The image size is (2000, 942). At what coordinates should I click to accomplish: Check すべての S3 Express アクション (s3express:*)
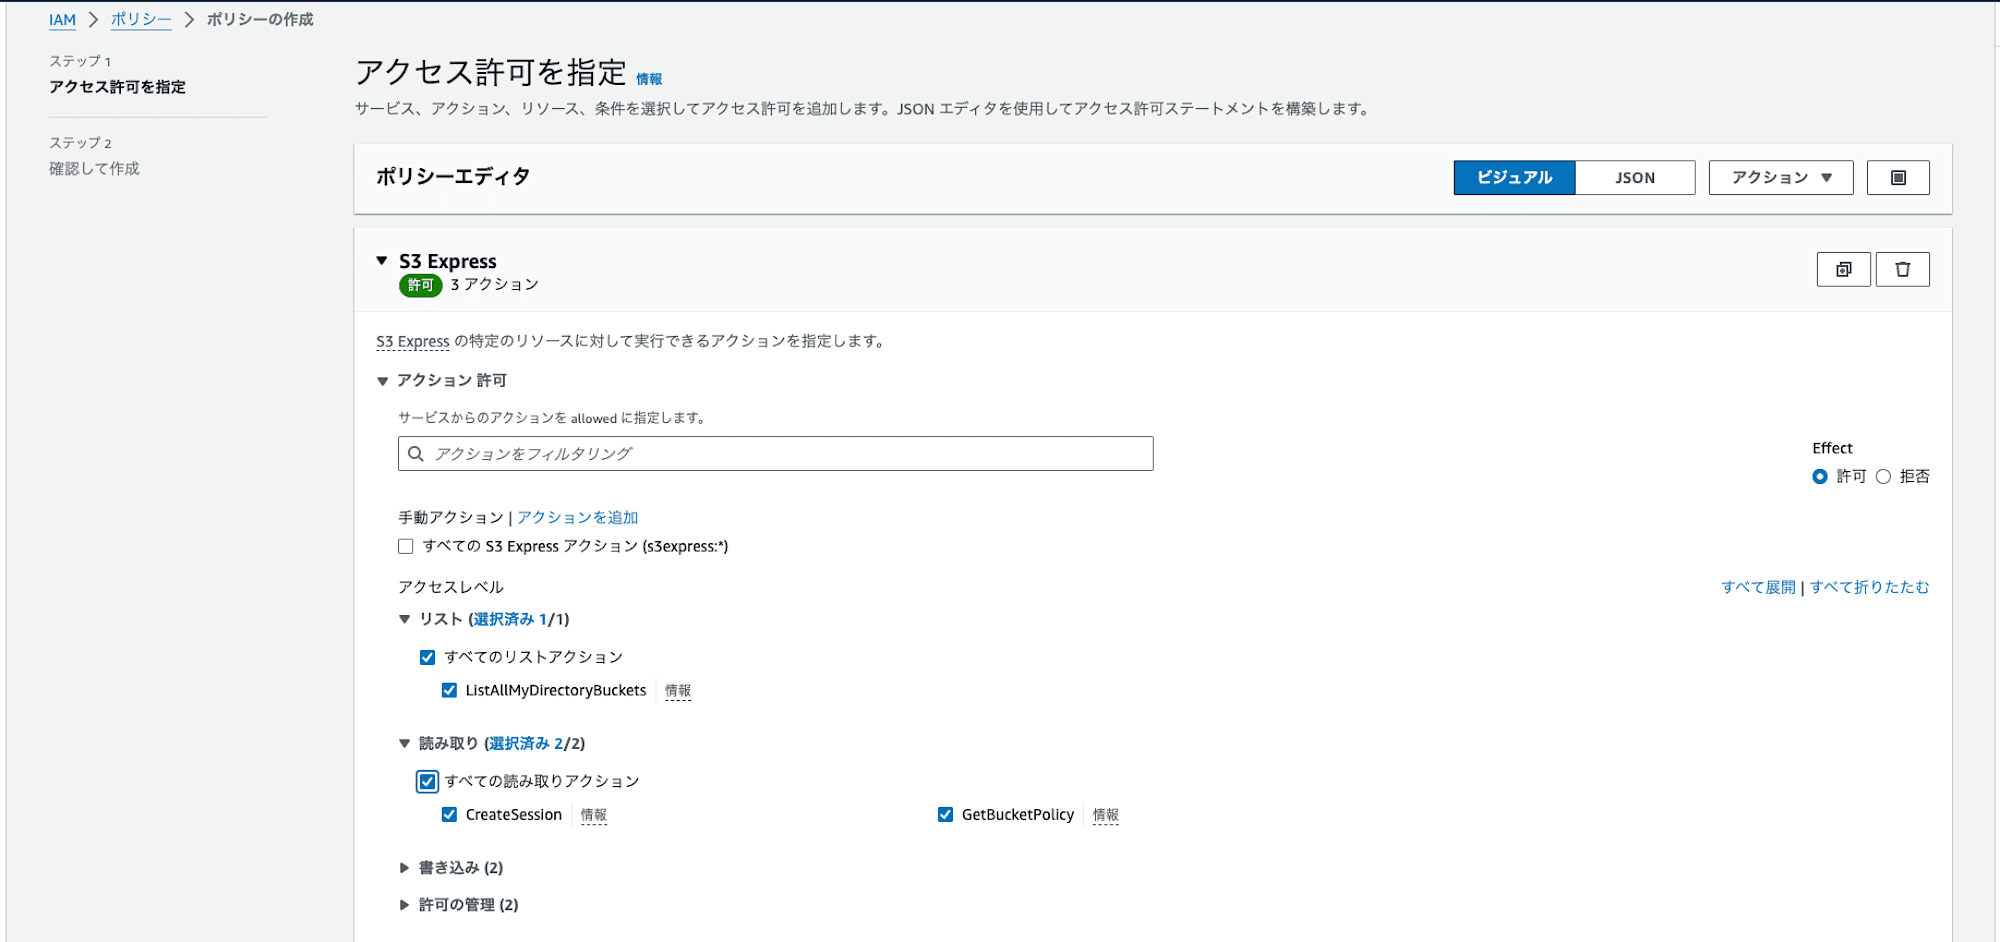click(405, 546)
